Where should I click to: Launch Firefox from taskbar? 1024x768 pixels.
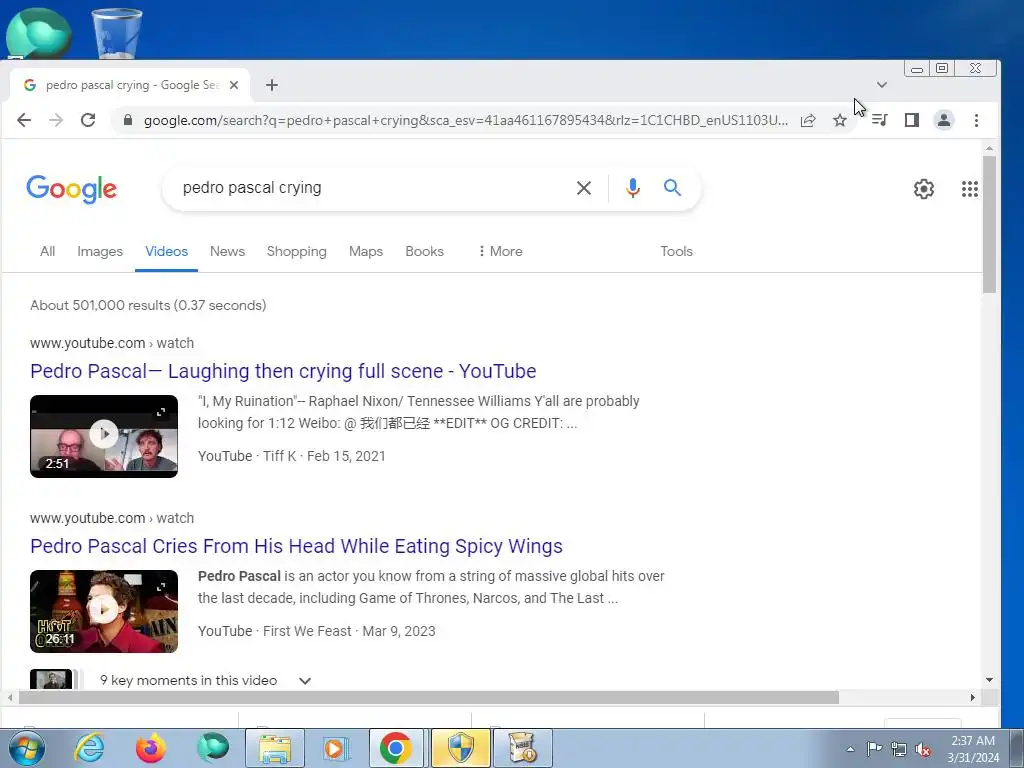click(x=151, y=748)
